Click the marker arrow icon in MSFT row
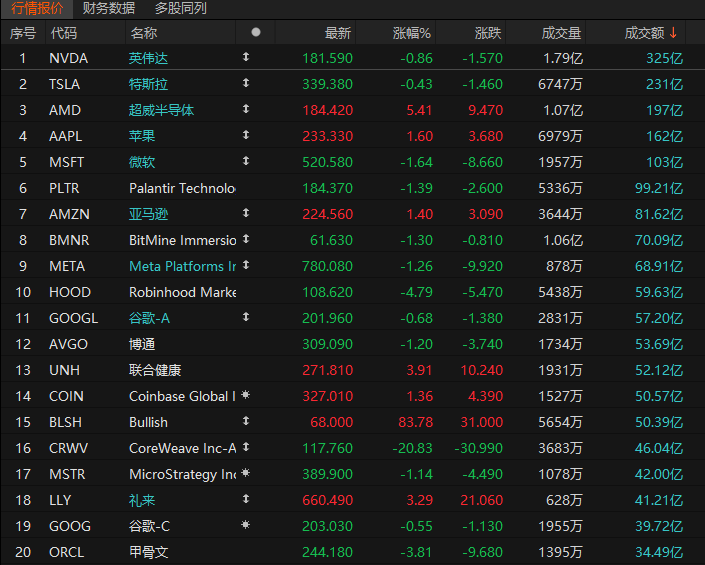 (246, 161)
